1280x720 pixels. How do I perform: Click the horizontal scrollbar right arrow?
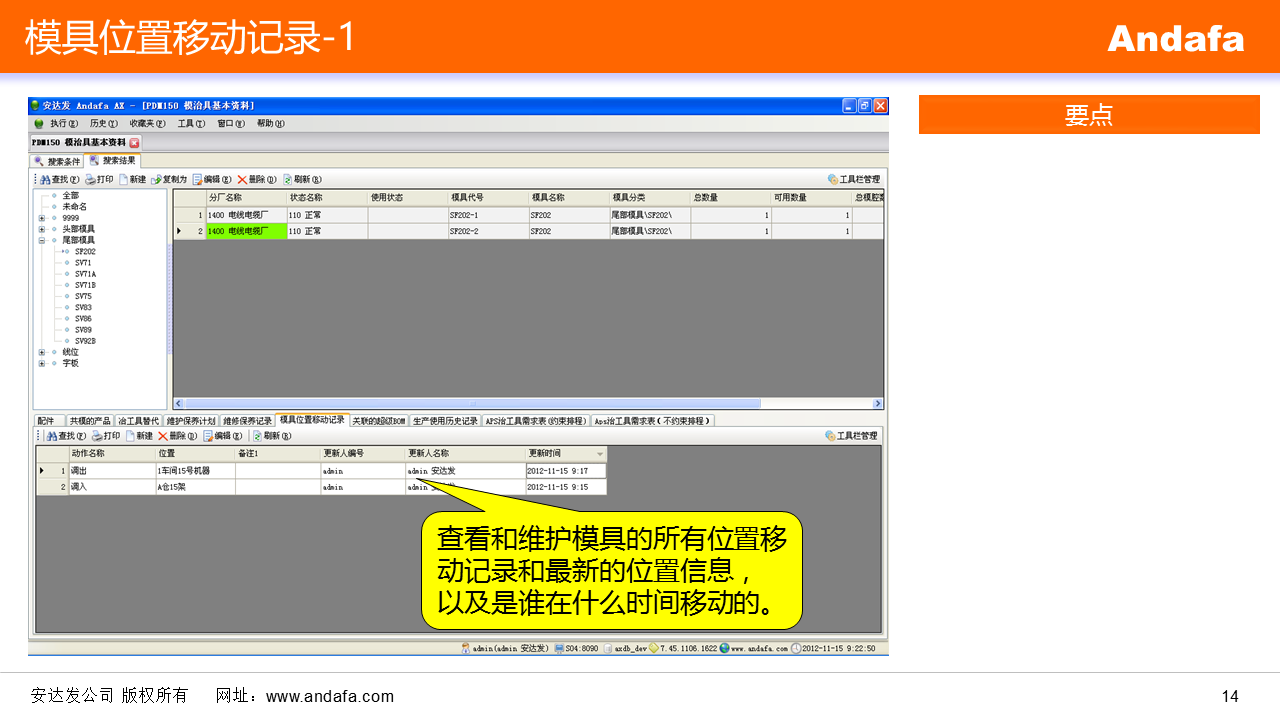point(878,404)
